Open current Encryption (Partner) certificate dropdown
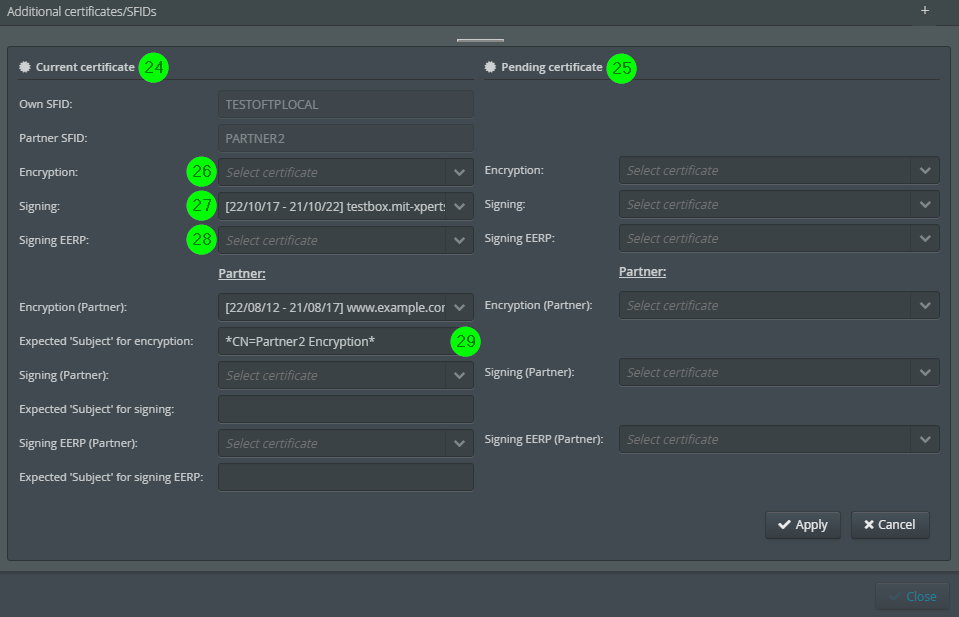 pyautogui.click(x=346, y=308)
